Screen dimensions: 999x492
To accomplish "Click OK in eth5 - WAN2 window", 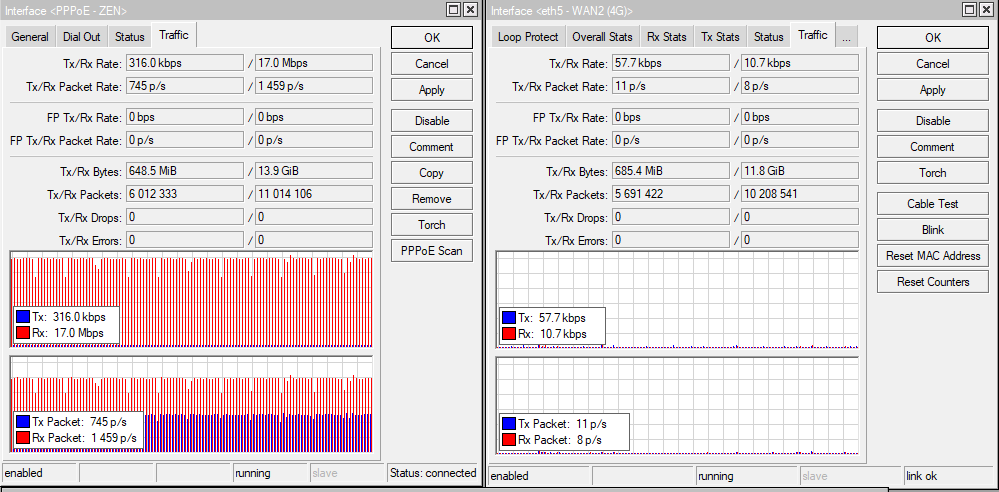I will [x=933, y=38].
